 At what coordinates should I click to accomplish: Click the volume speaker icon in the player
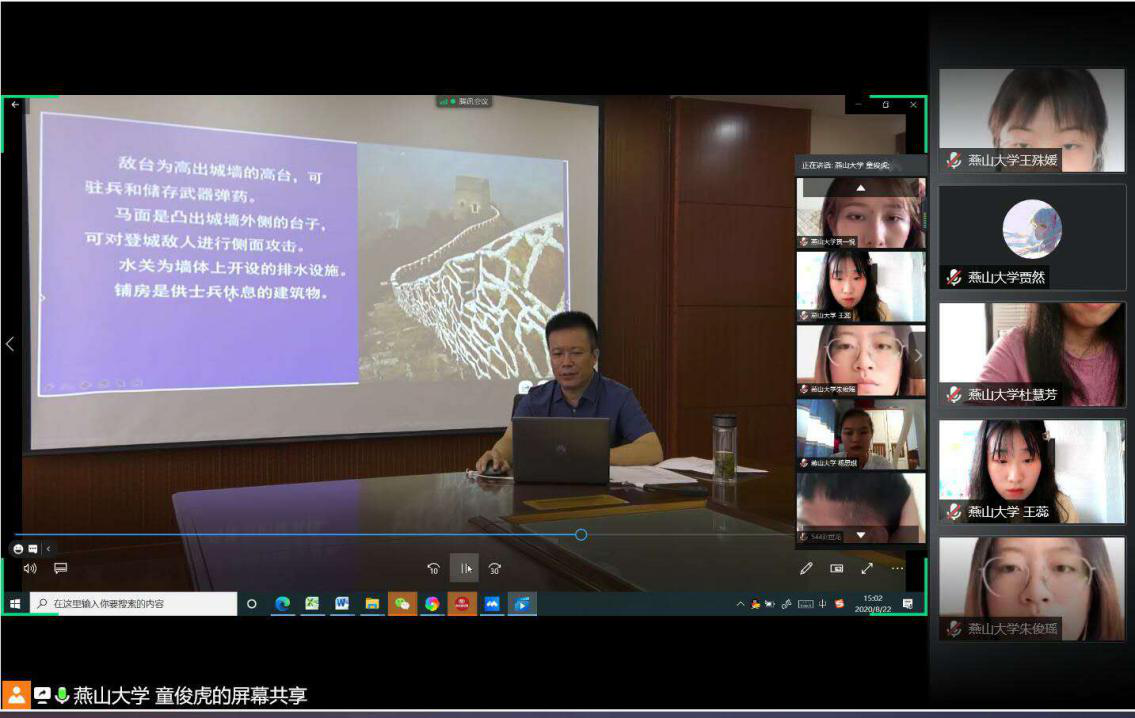coord(30,568)
